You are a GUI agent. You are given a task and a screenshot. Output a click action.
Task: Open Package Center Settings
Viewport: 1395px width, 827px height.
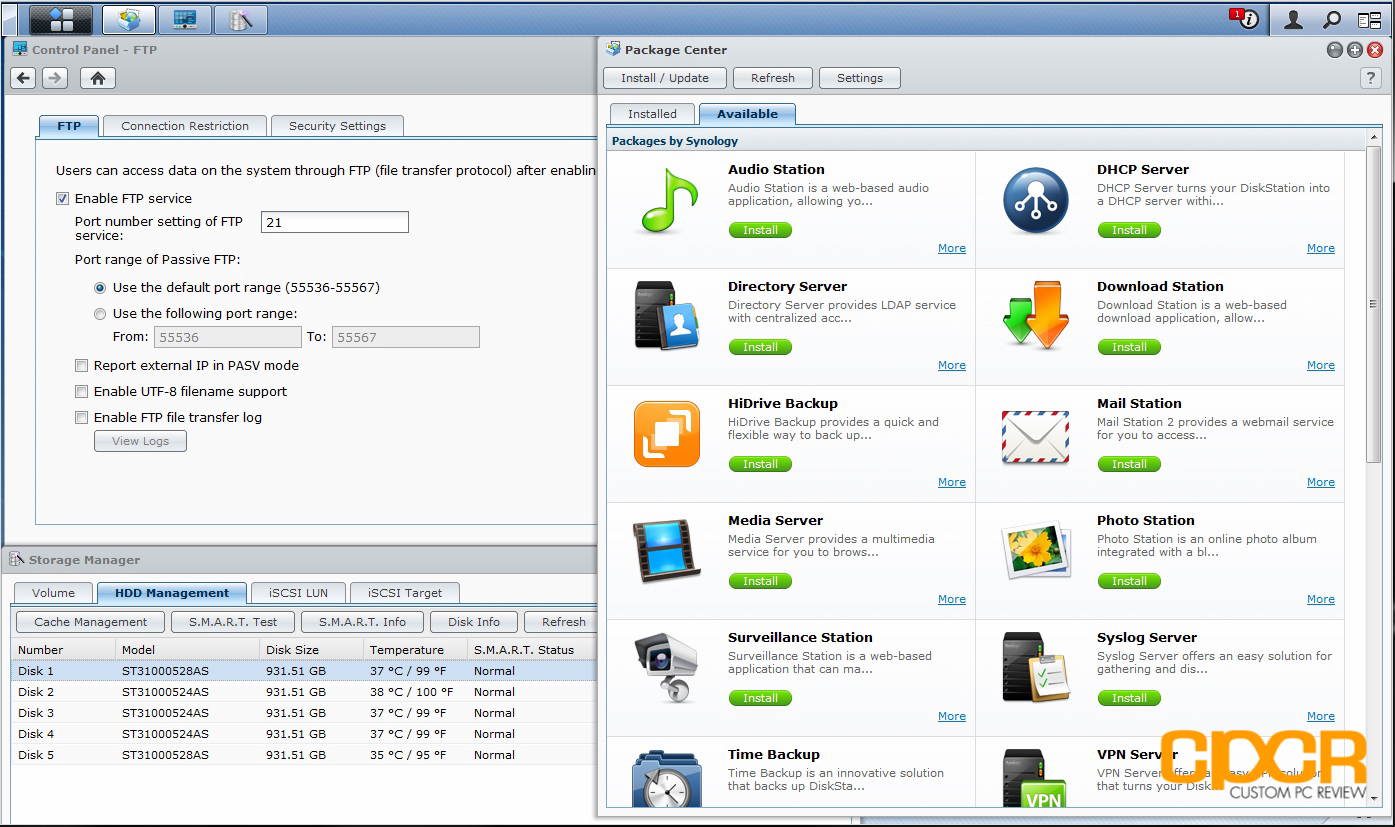860,78
